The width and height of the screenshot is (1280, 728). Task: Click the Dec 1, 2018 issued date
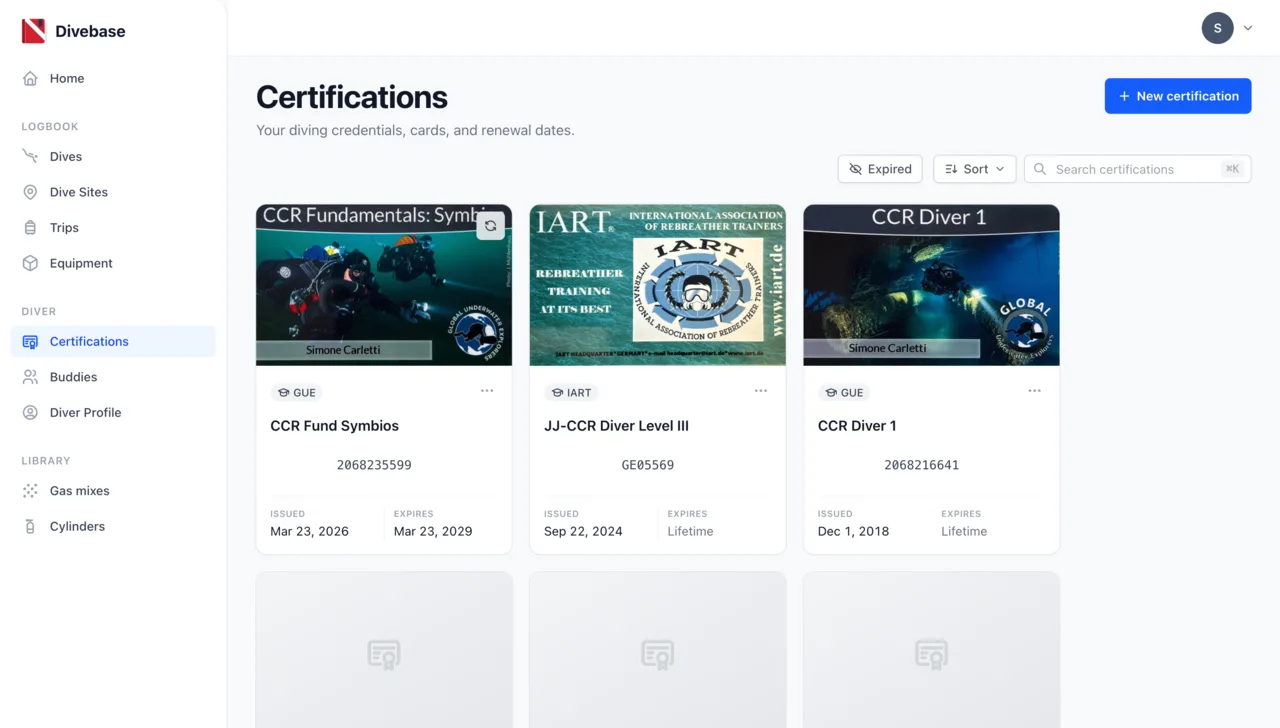pos(853,531)
